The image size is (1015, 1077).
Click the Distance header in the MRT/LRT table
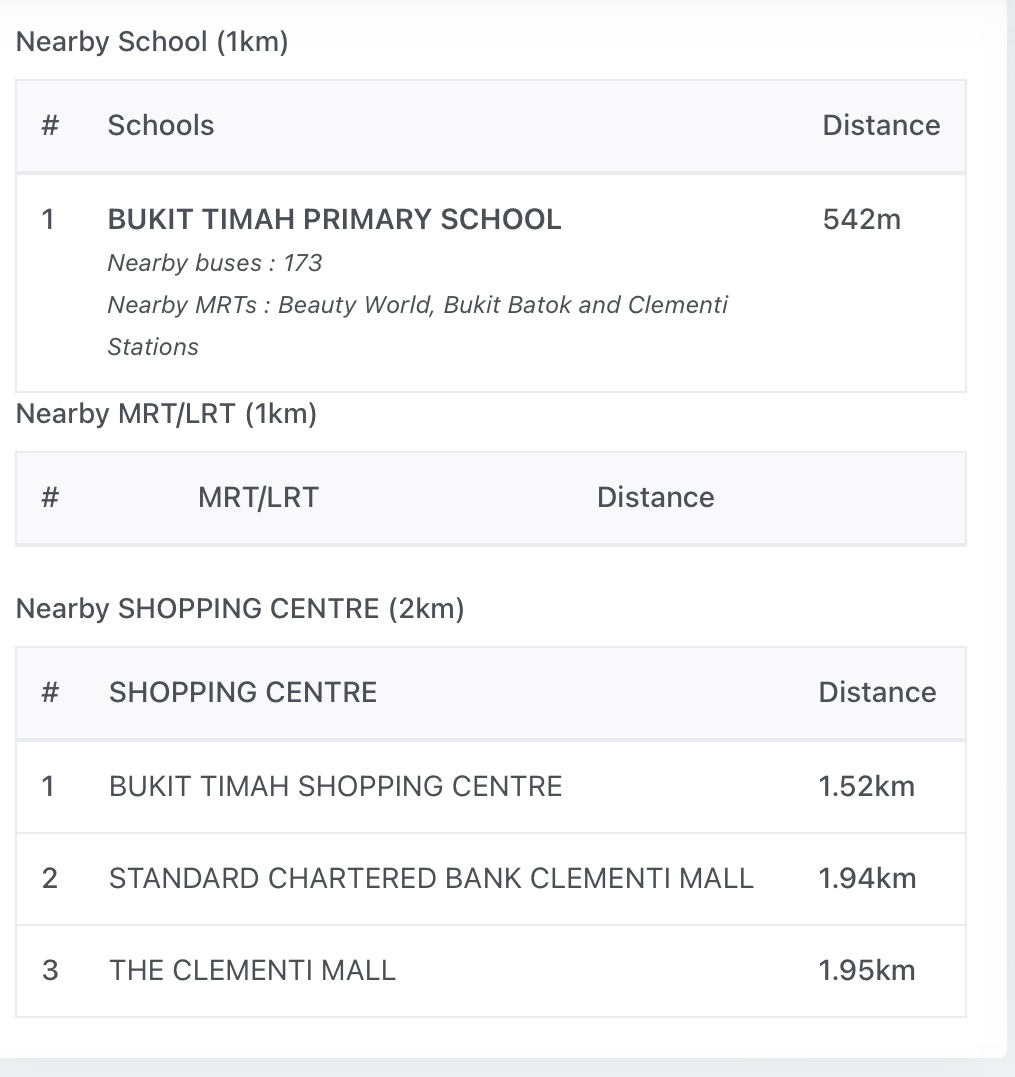(655, 497)
